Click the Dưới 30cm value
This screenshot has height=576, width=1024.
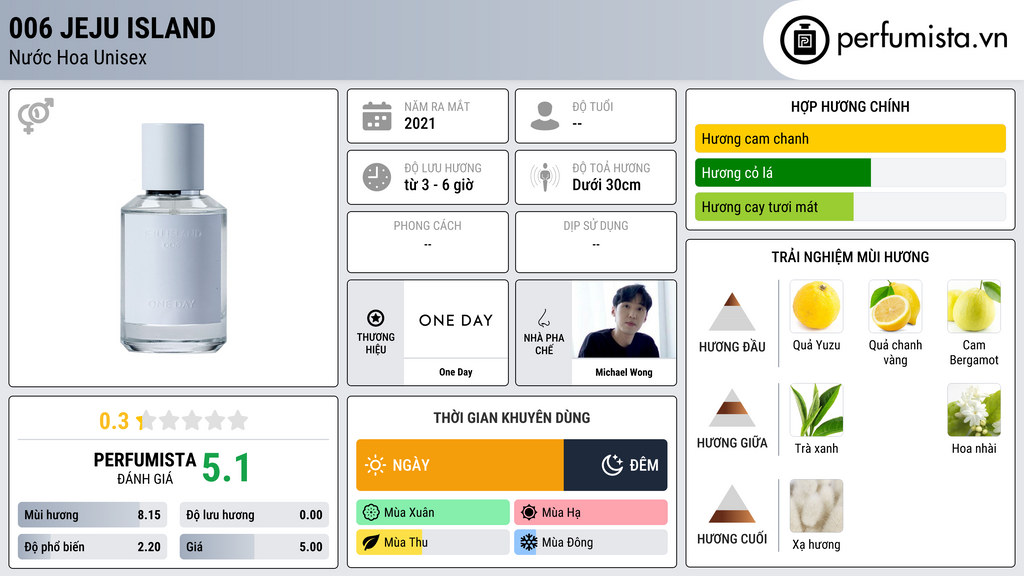tap(606, 185)
